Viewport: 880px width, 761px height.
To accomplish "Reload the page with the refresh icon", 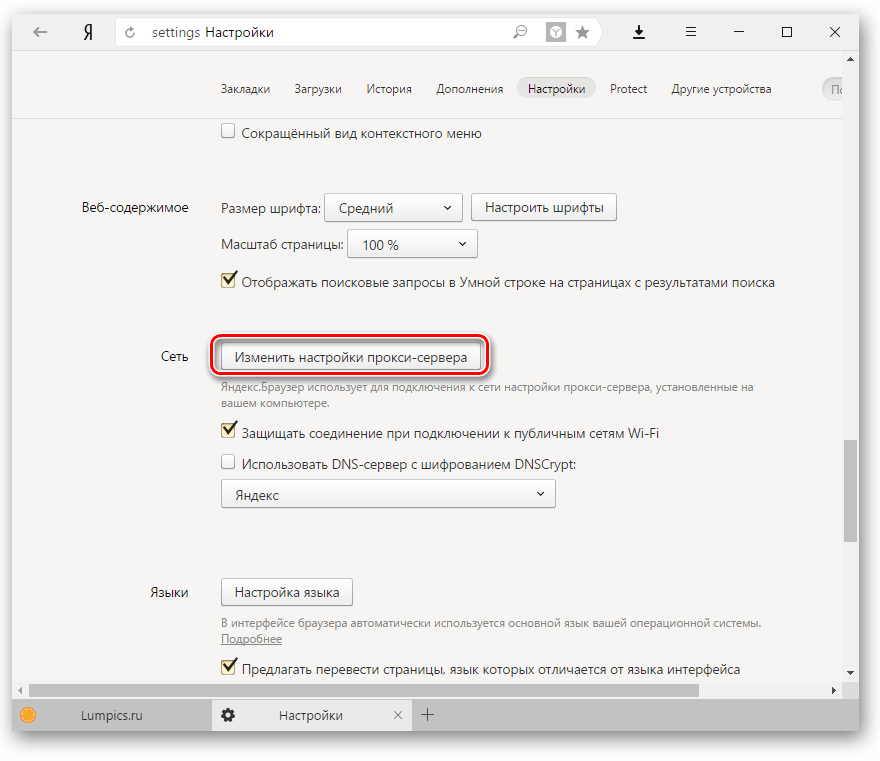I will [130, 33].
